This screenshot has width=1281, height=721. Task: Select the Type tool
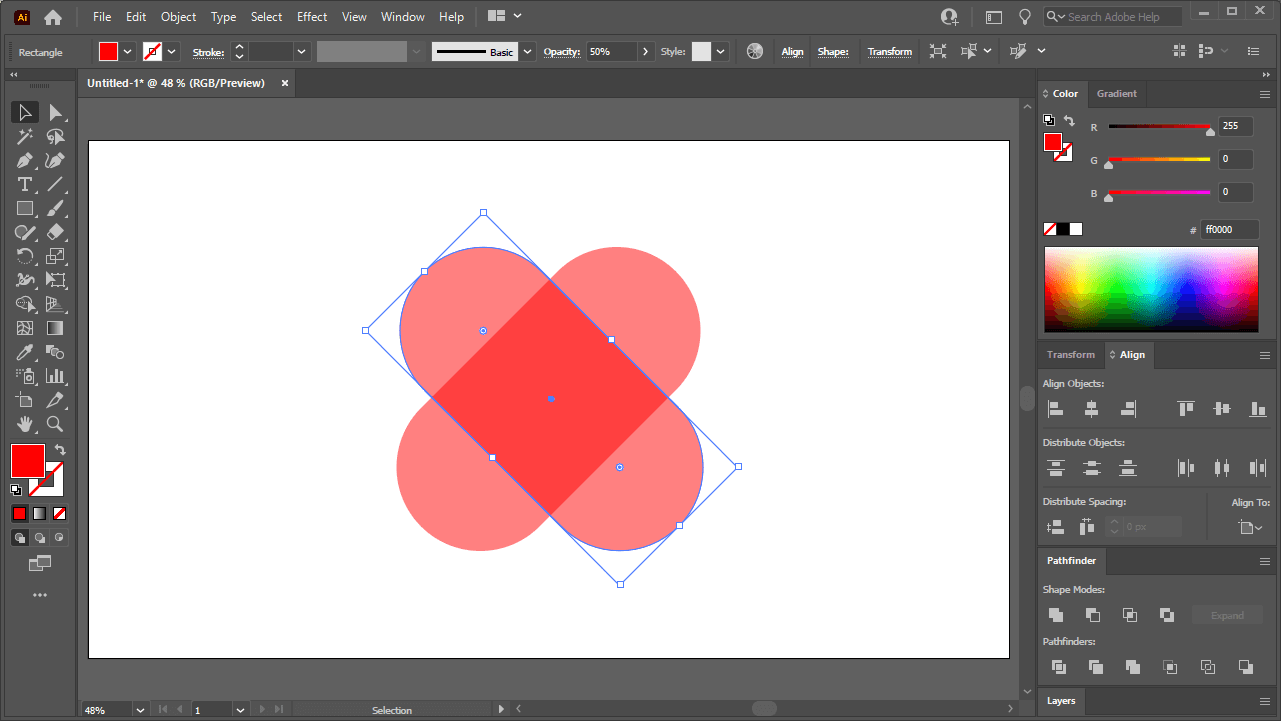(25, 184)
